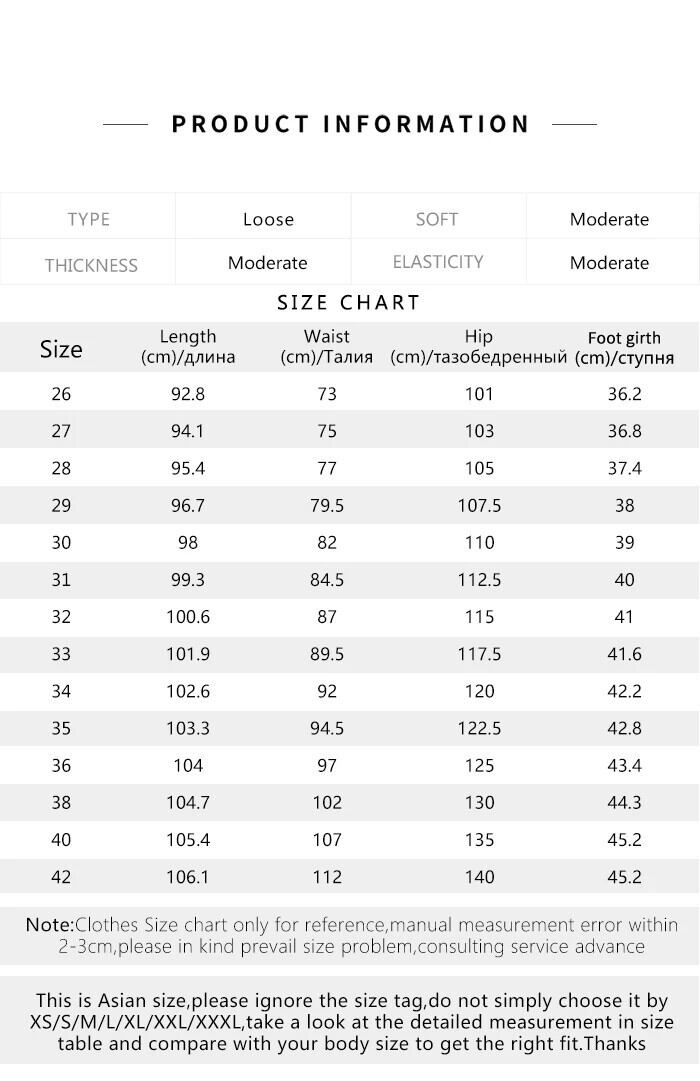The image size is (700, 1081).
Task: Select size 42 in the Size column
Action: 61,877
